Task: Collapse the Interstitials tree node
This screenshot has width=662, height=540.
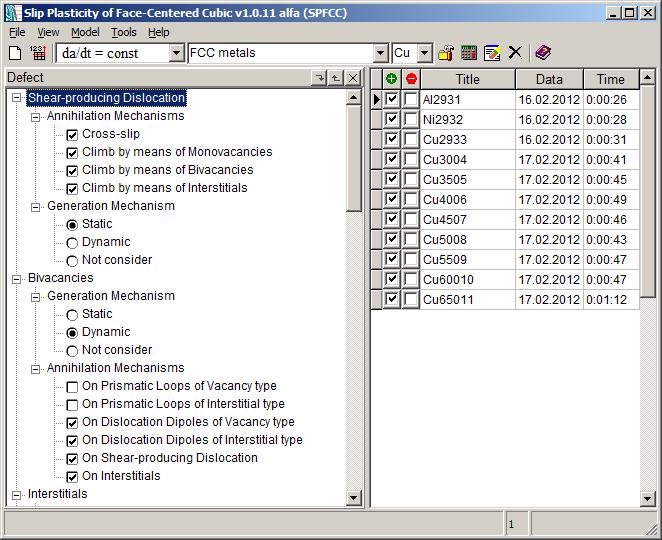Action: coord(16,495)
